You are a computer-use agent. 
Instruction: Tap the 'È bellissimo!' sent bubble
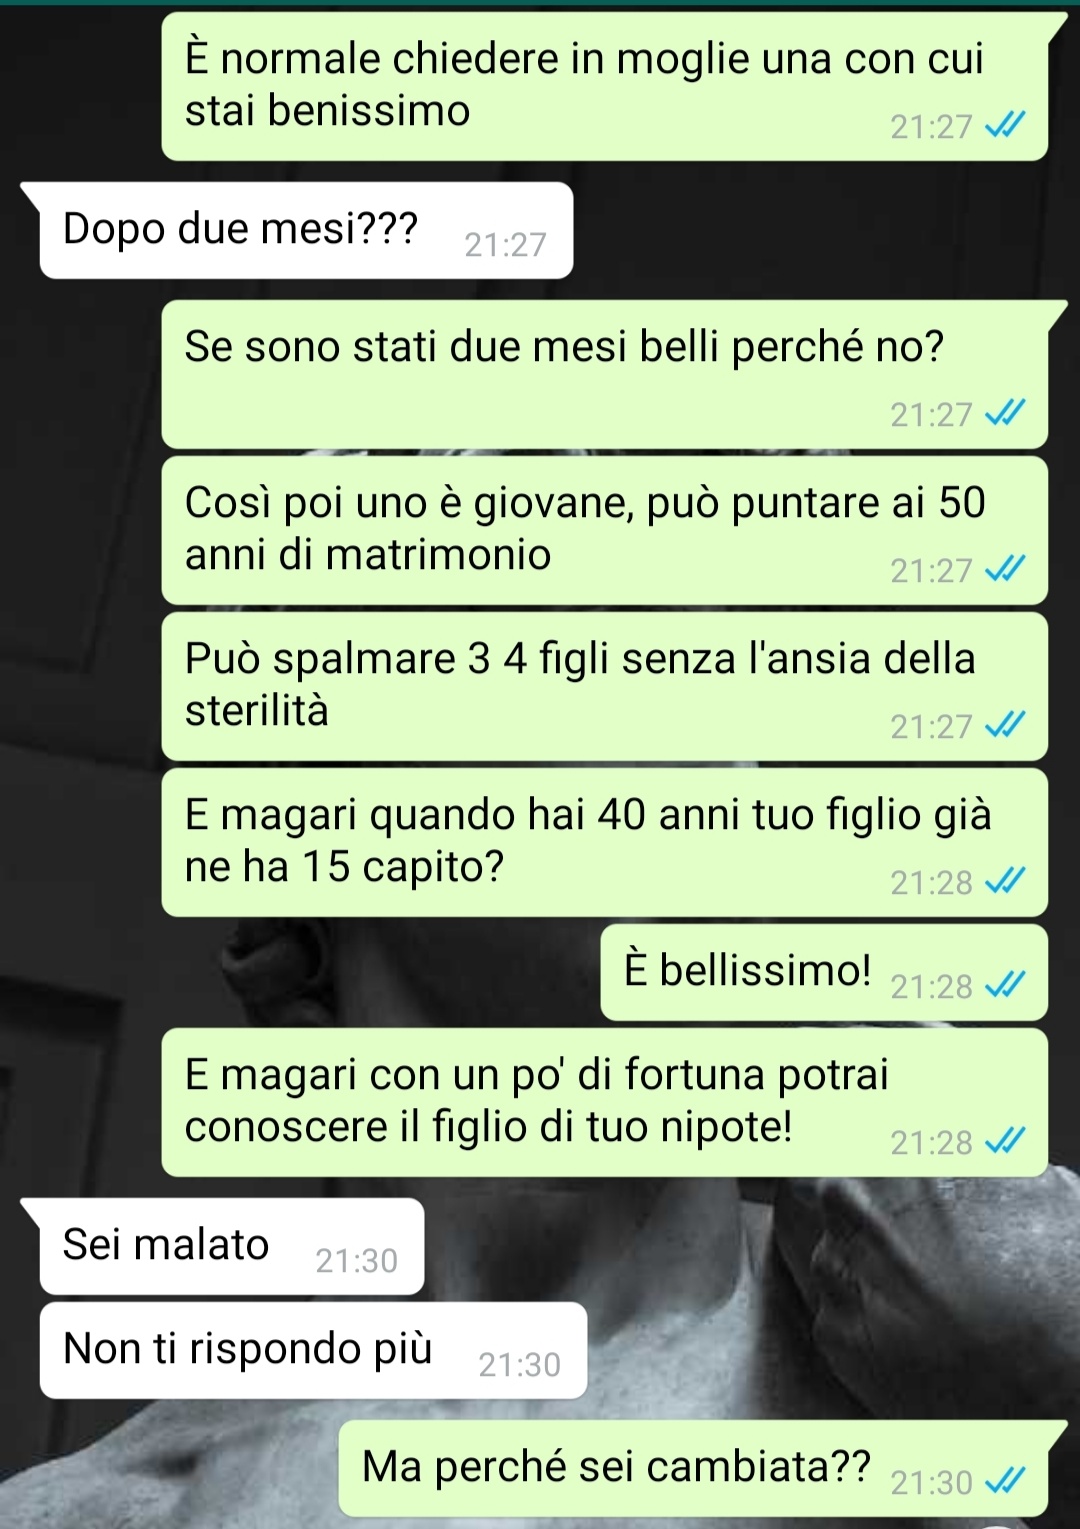pos(824,972)
